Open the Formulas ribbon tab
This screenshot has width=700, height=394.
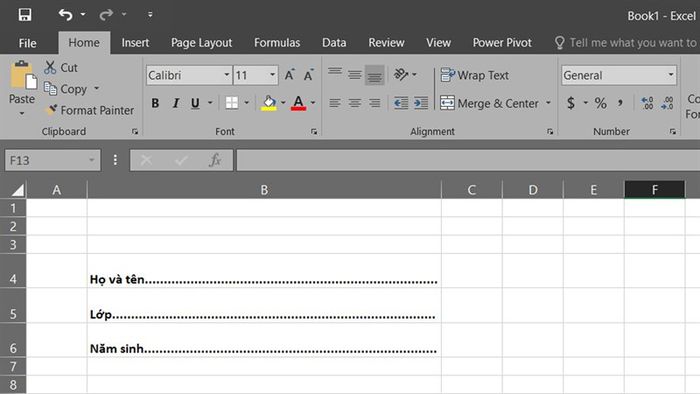click(277, 42)
